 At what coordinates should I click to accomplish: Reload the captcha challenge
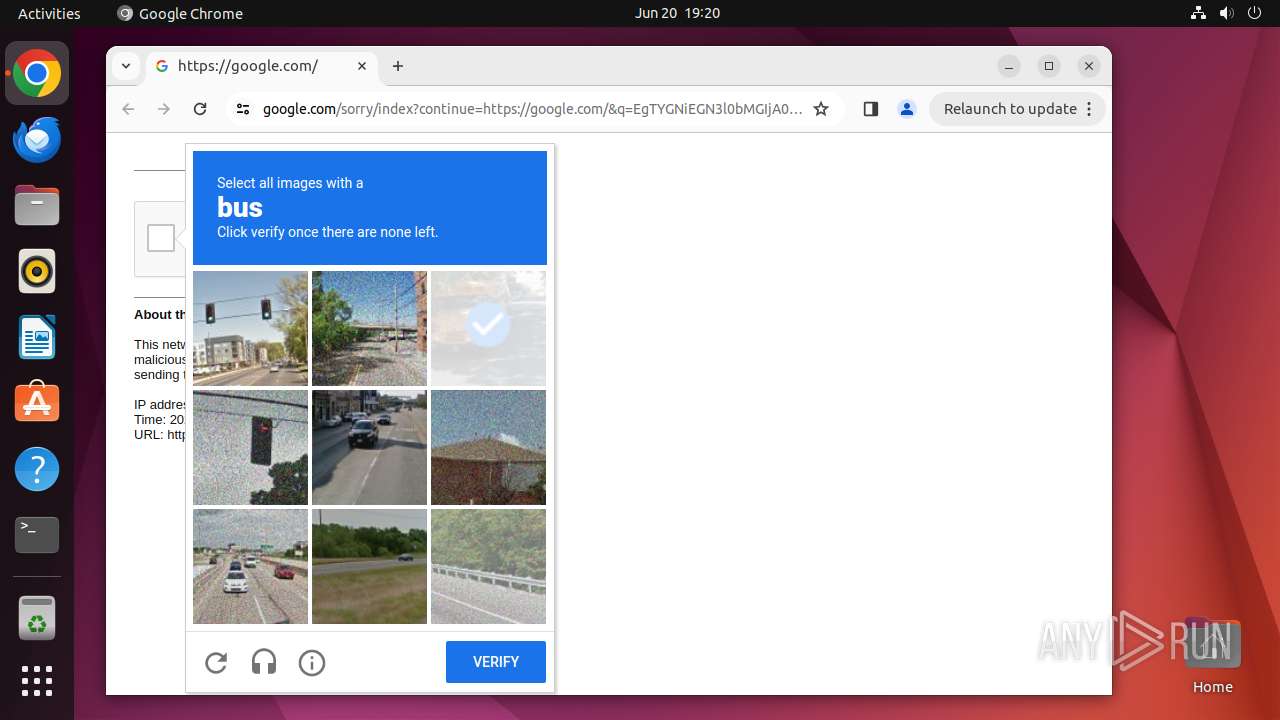coord(216,662)
